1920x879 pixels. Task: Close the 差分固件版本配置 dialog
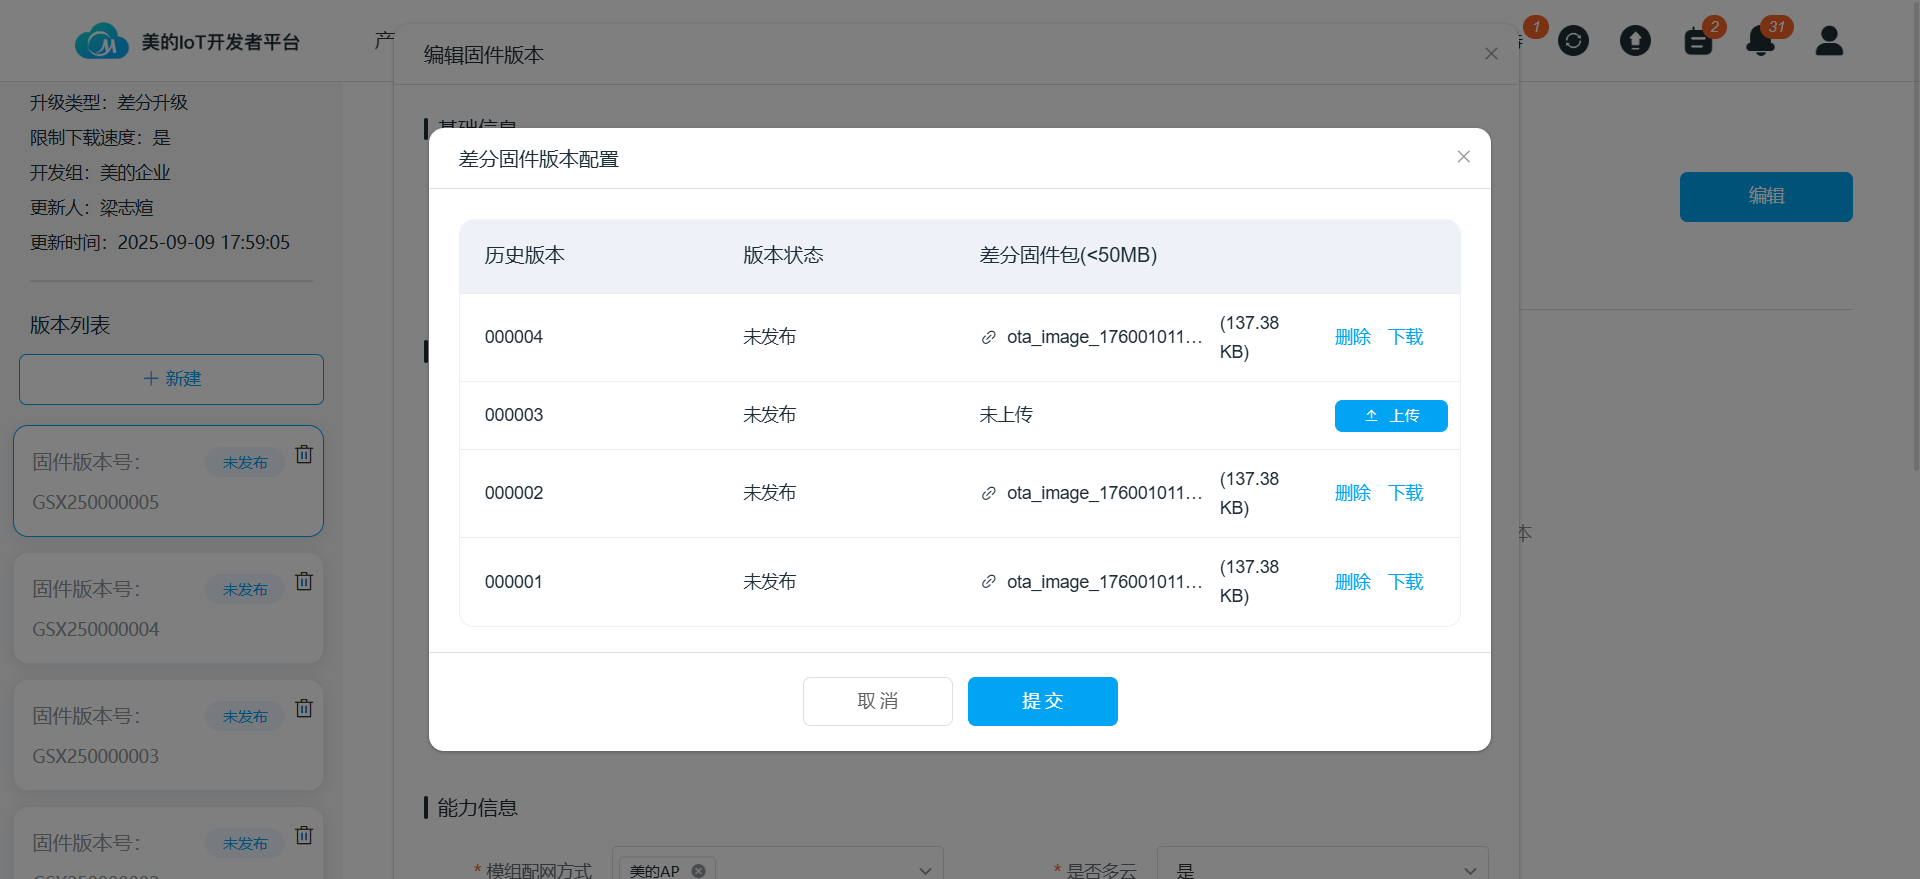(x=1463, y=157)
